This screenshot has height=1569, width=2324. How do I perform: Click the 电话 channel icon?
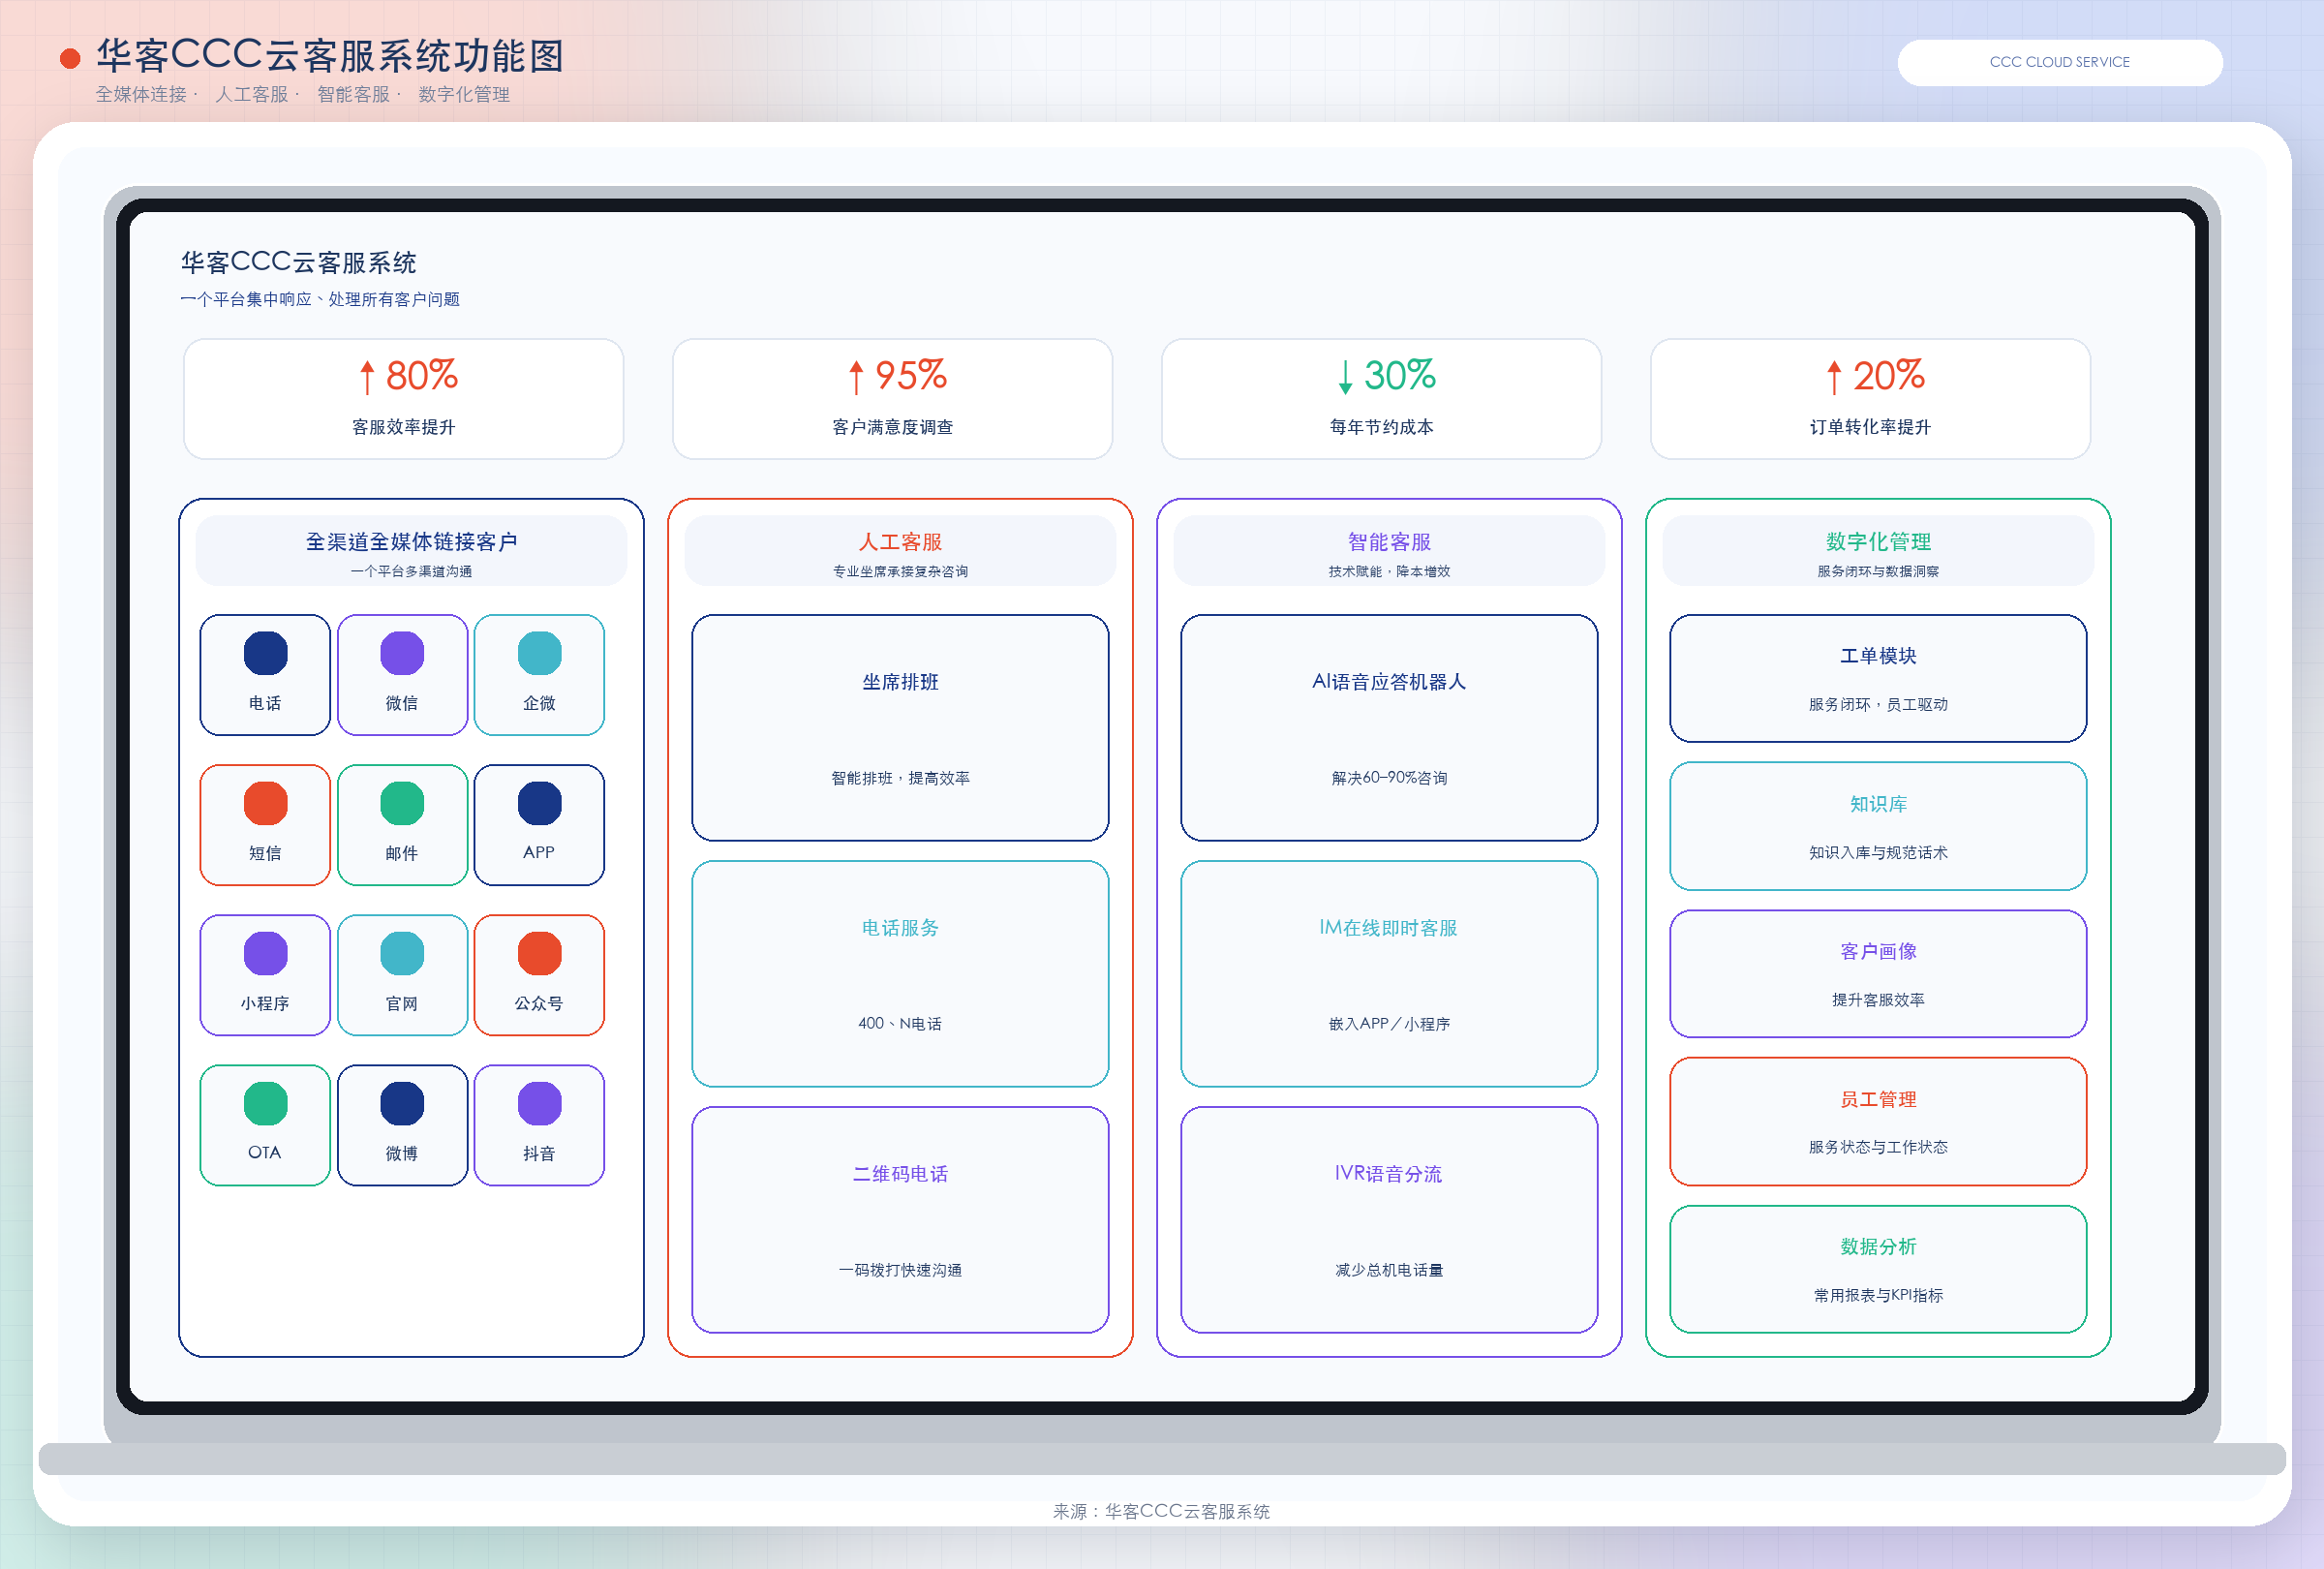pyautogui.click(x=265, y=653)
